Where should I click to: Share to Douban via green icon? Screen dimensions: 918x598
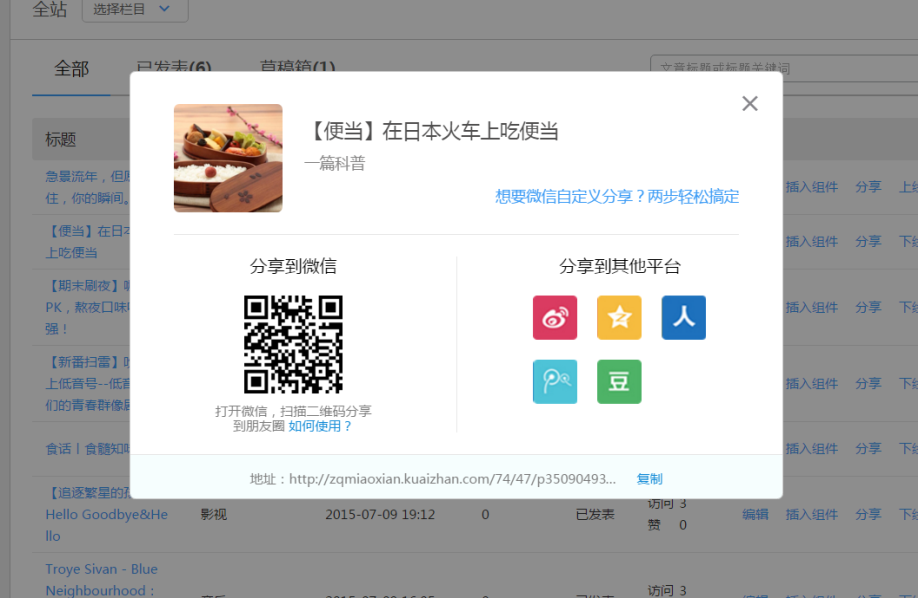coord(619,382)
